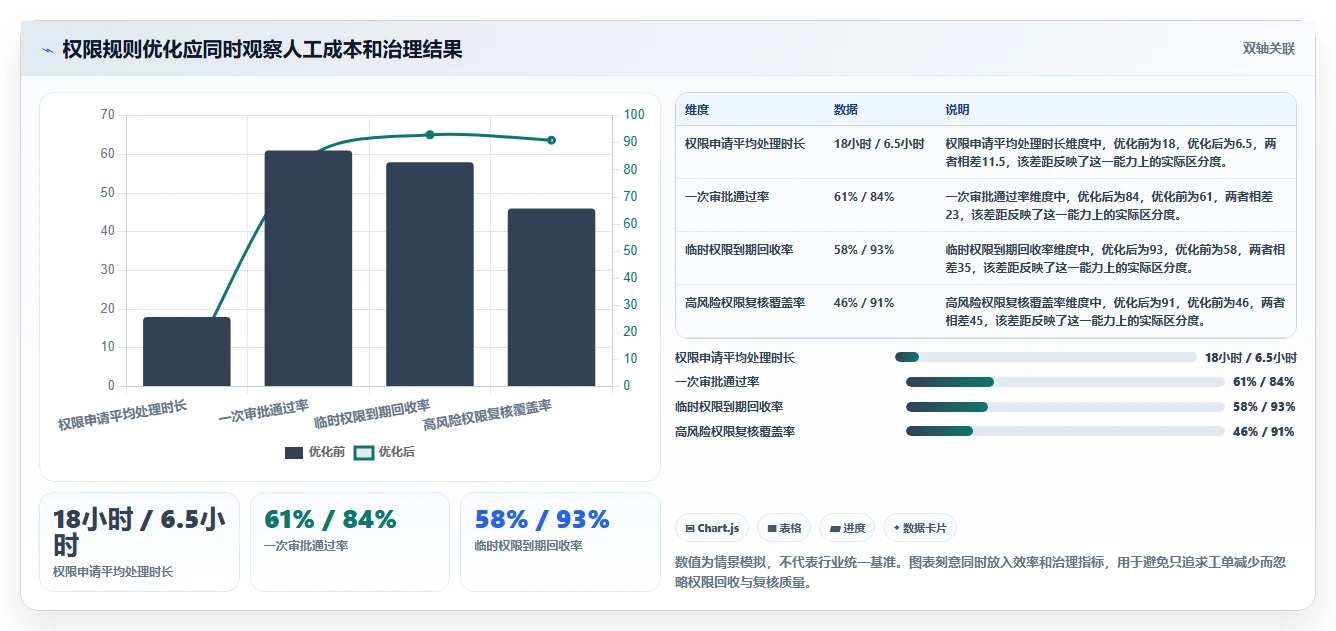Select table cell 权限申请平均处理时长

pos(745,144)
